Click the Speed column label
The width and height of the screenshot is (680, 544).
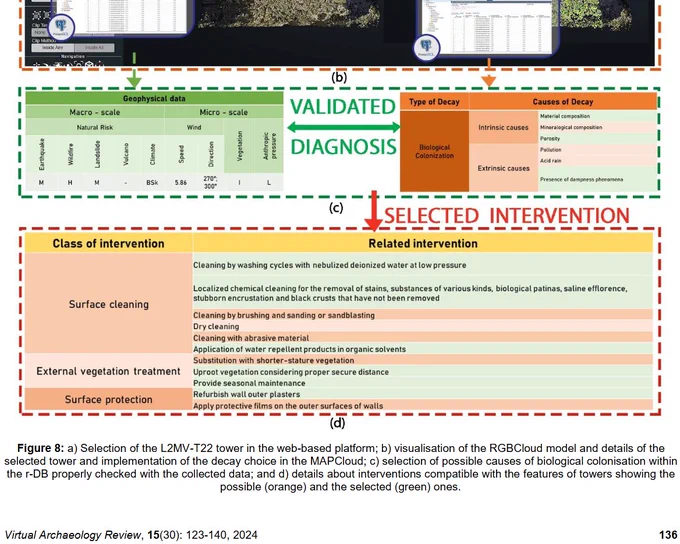tap(181, 154)
